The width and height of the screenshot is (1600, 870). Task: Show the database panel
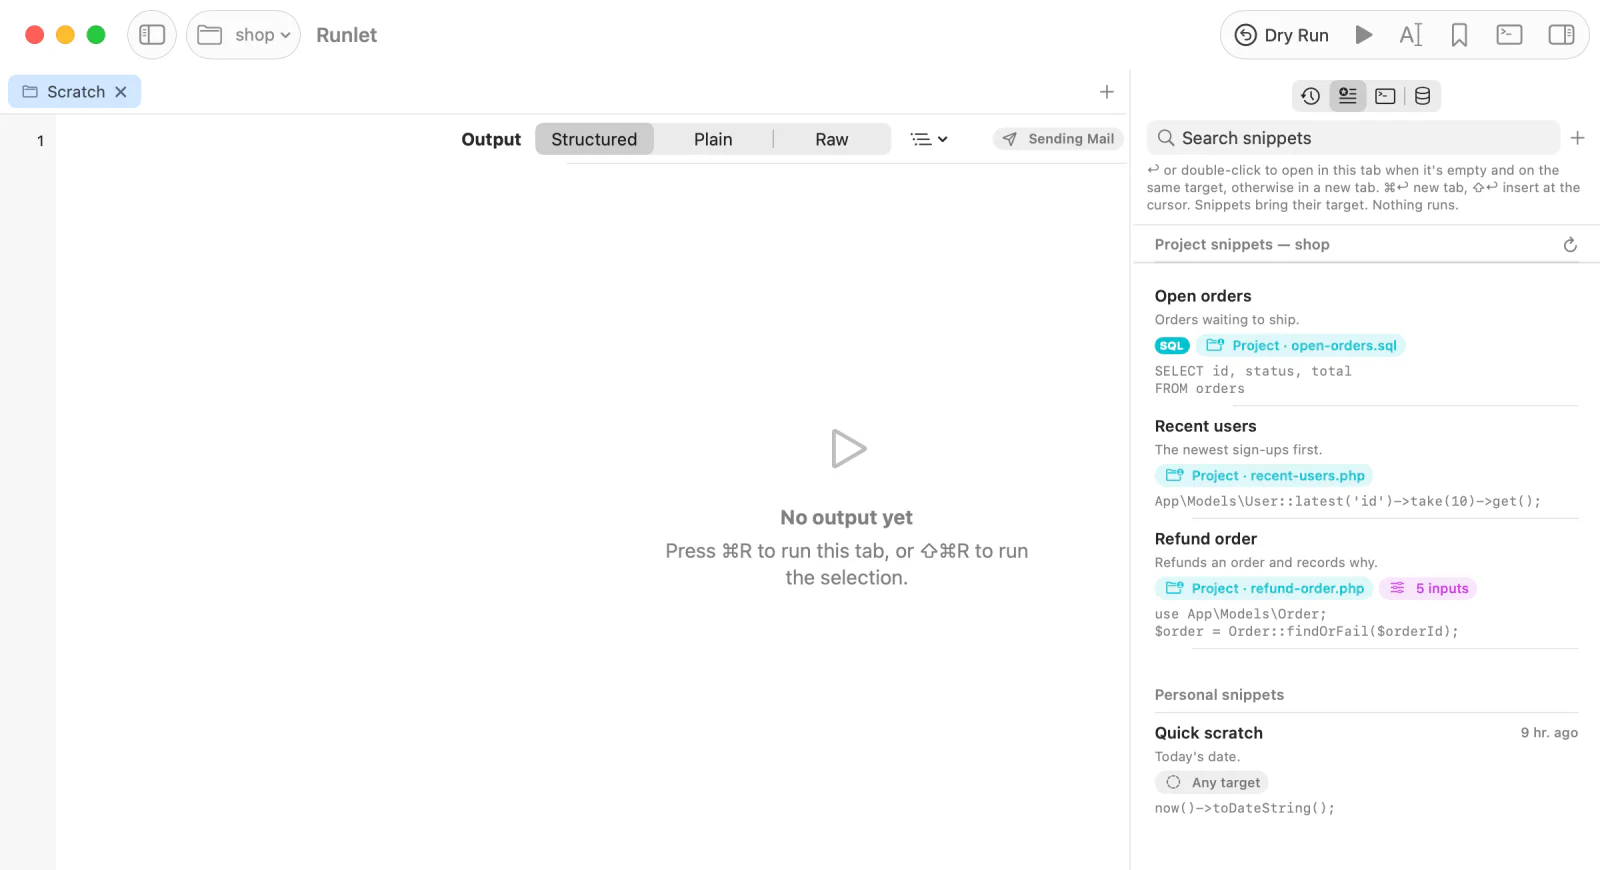(1422, 96)
